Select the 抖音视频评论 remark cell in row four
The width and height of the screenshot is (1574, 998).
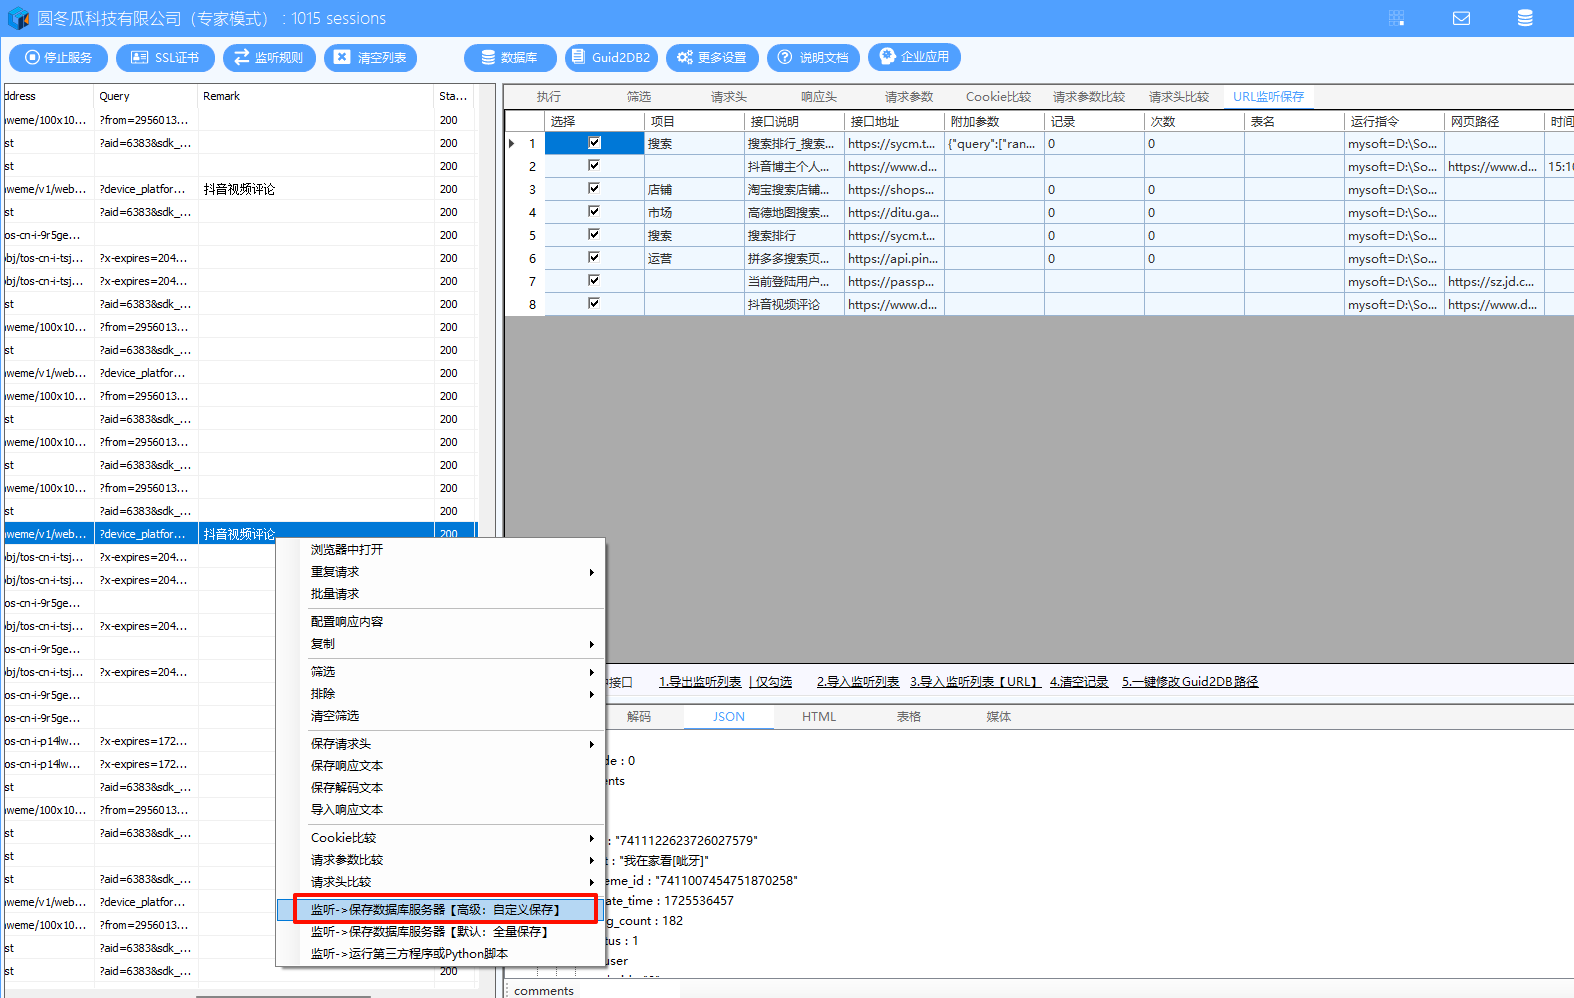(240, 189)
